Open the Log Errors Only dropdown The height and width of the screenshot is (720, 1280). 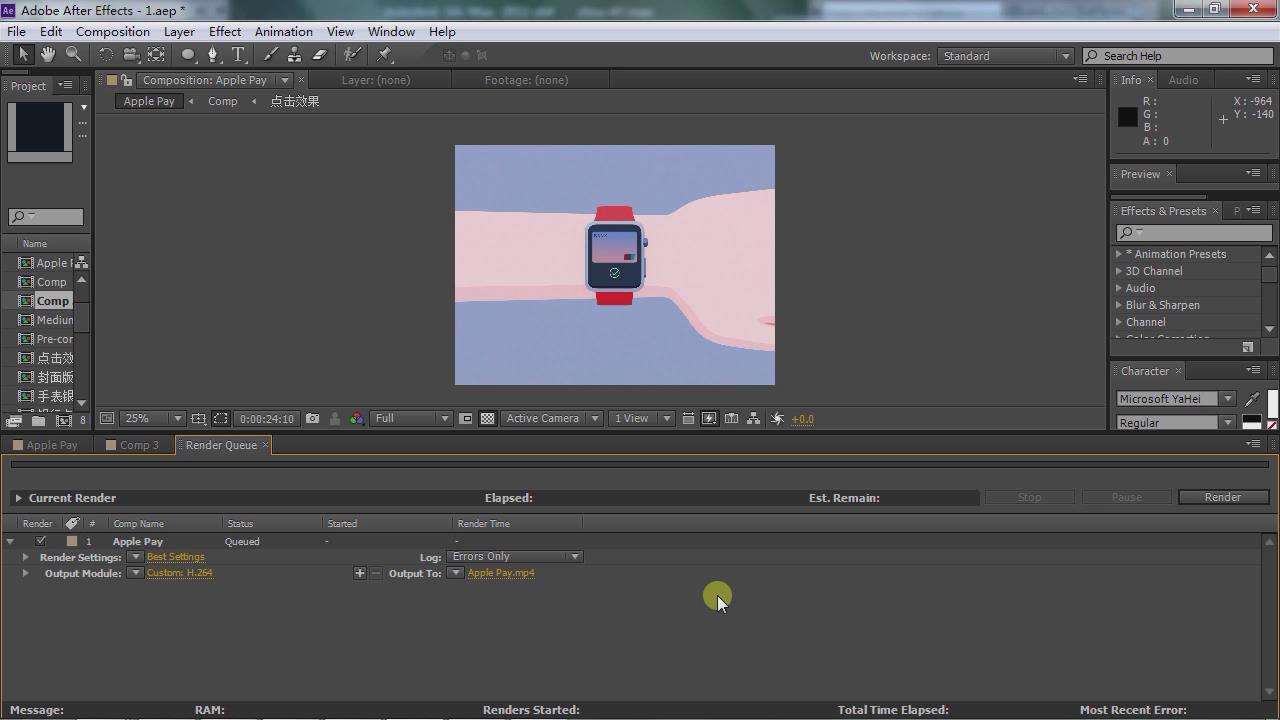pyautogui.click(x=514, y=557)
